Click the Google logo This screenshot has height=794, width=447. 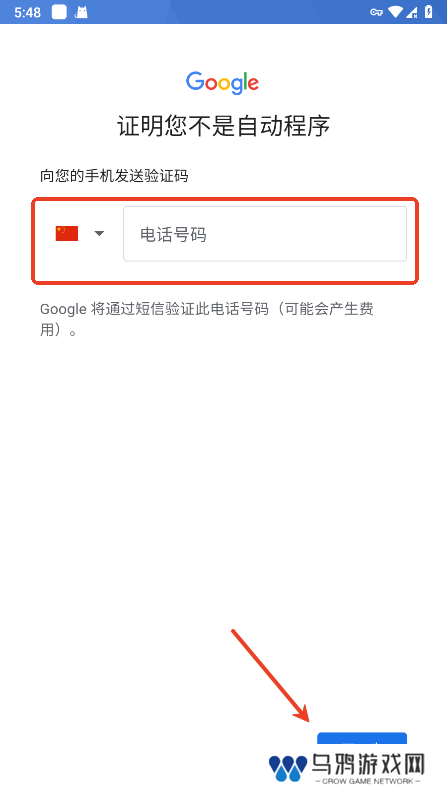[x=222, y=83]
